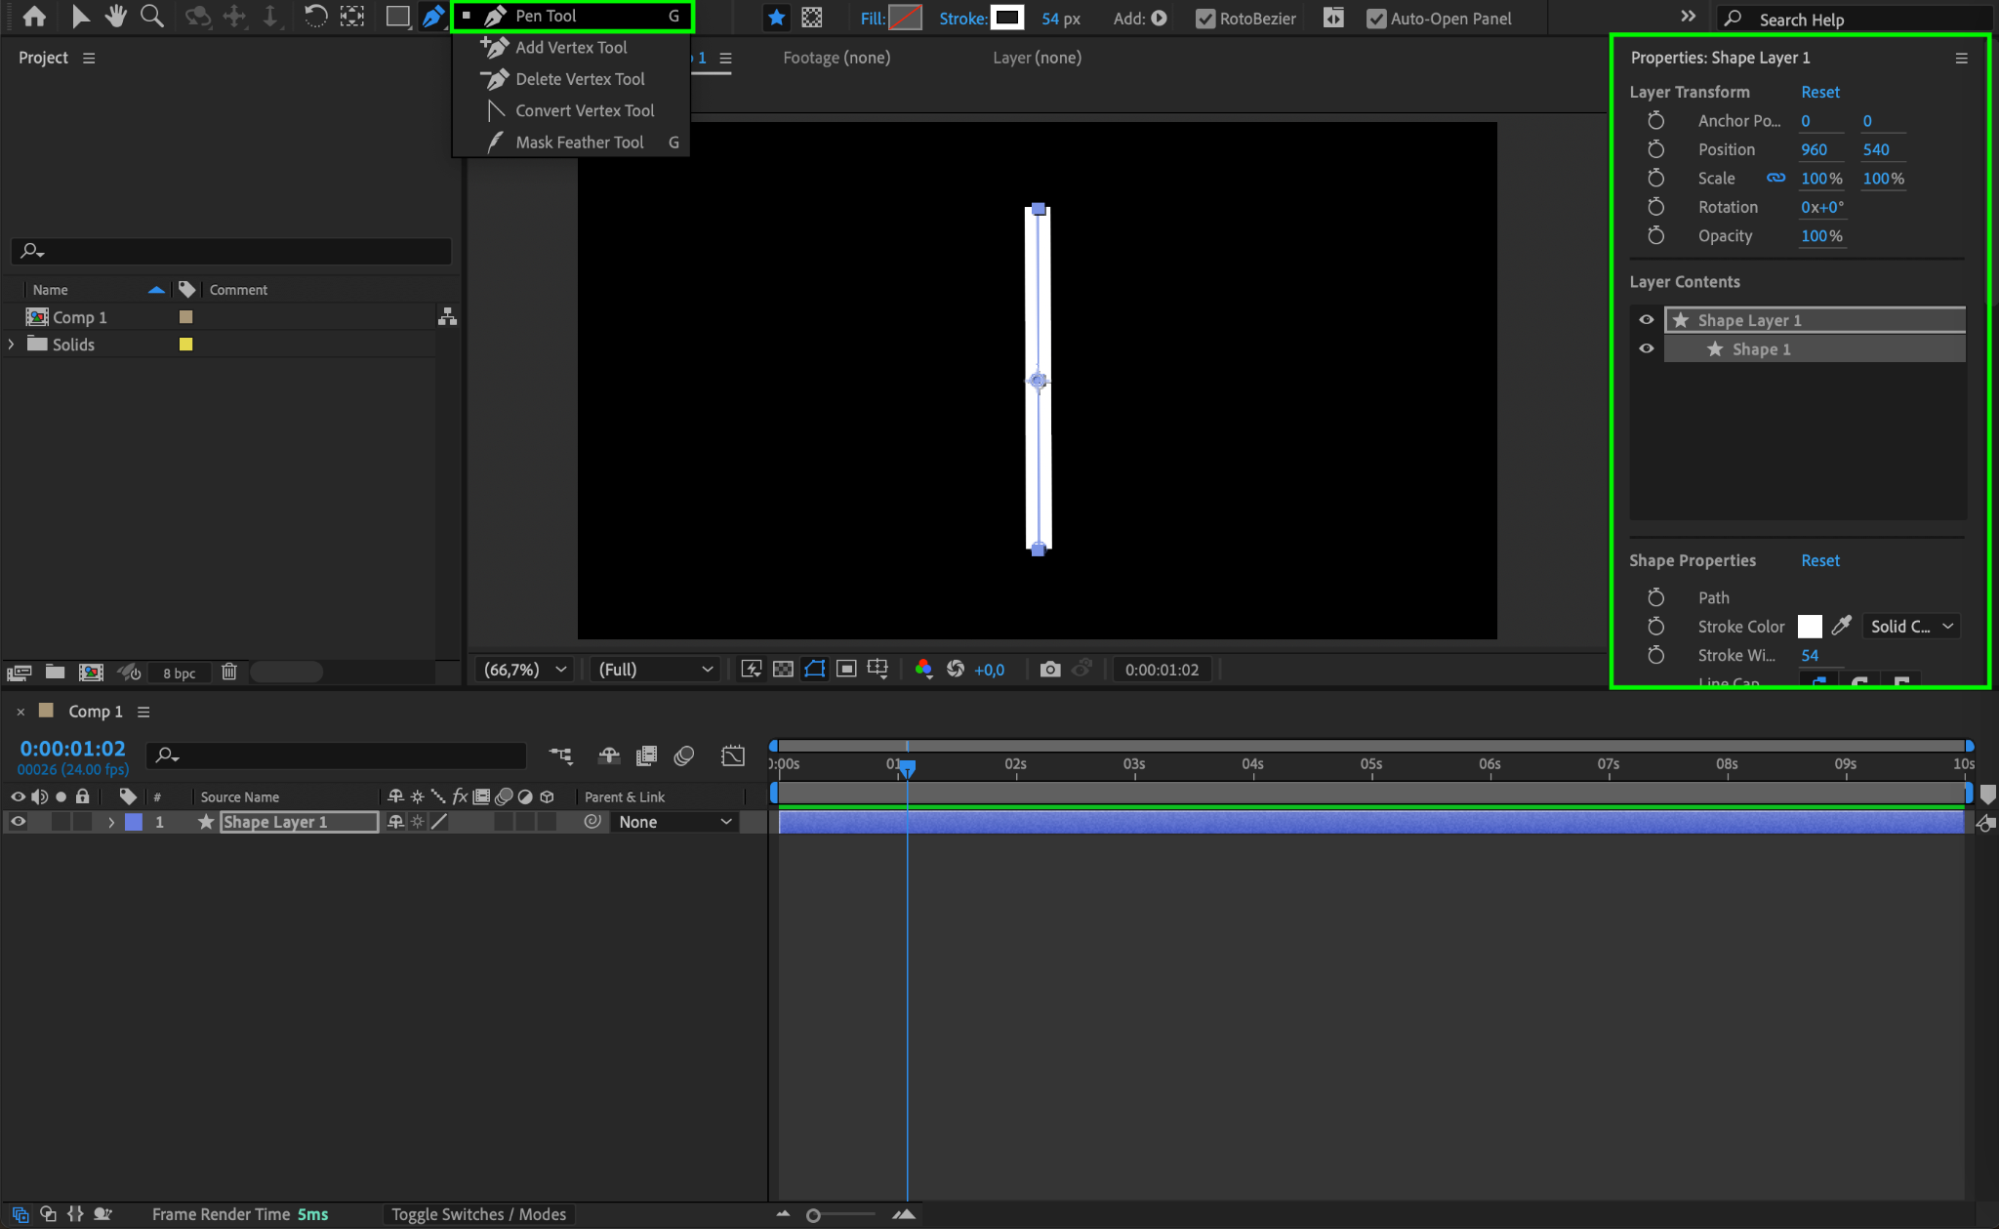Choose the Rectangle shape tool

pos(397,16)
